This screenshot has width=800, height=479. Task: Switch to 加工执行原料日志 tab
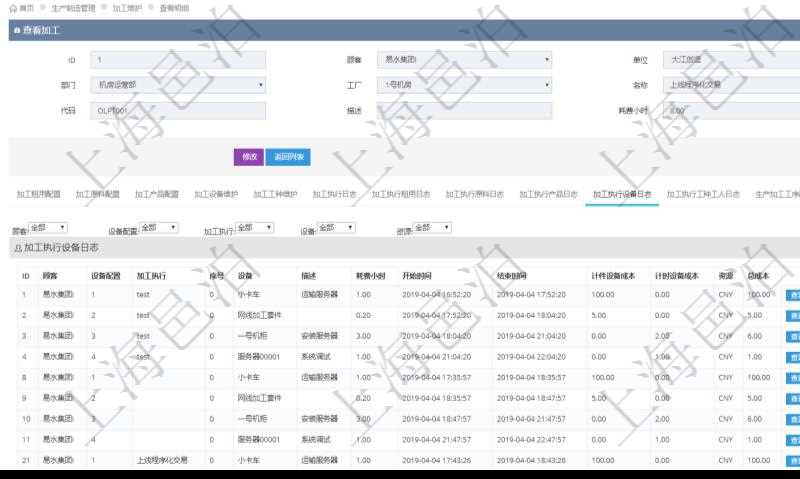(475, 194)
